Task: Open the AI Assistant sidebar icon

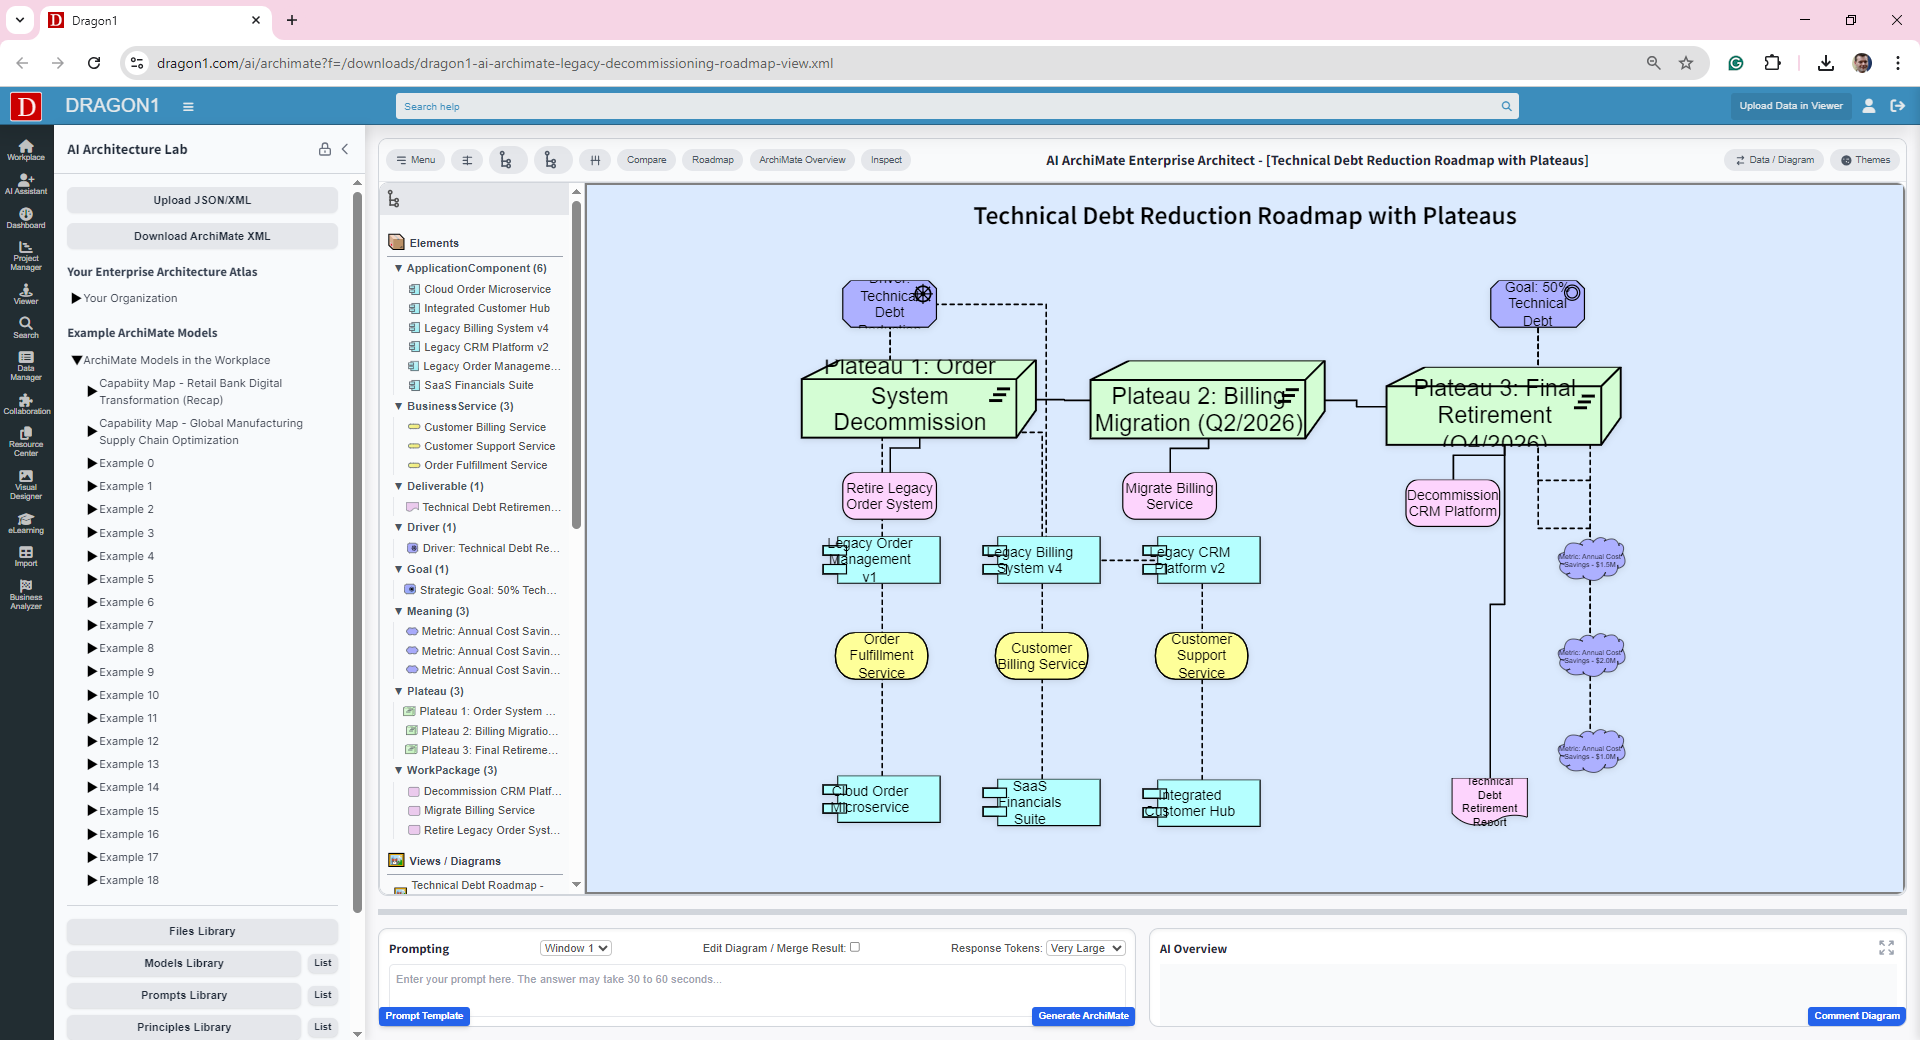Action: point(26,183)
